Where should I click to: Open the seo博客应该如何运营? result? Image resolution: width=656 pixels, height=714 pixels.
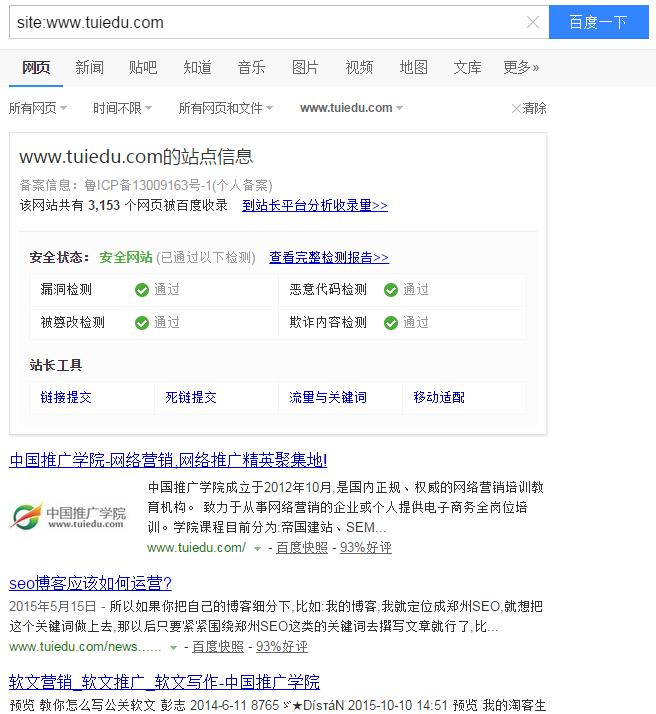[90, 583]
